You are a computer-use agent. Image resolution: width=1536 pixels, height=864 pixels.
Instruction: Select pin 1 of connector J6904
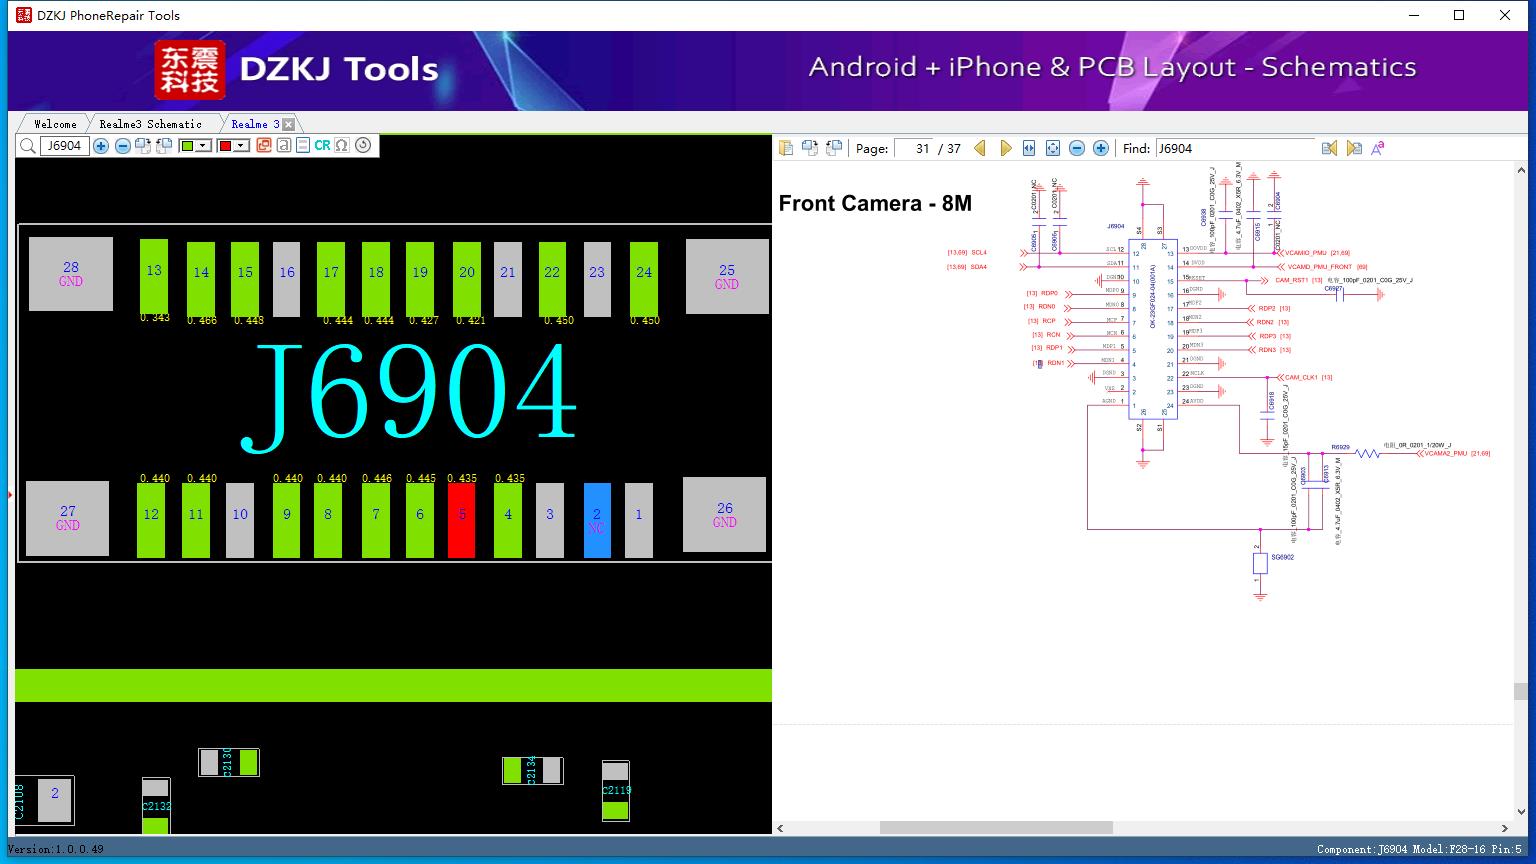point(639,520)
